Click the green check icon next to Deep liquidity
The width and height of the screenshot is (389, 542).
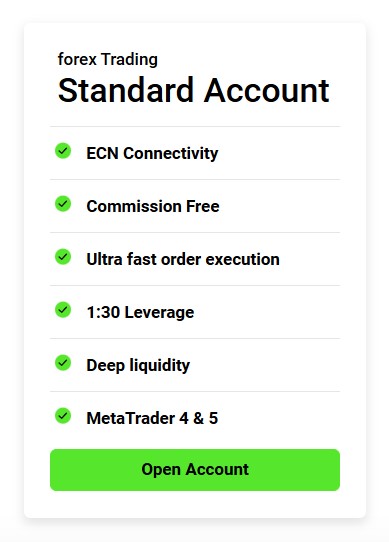[63, 363]
